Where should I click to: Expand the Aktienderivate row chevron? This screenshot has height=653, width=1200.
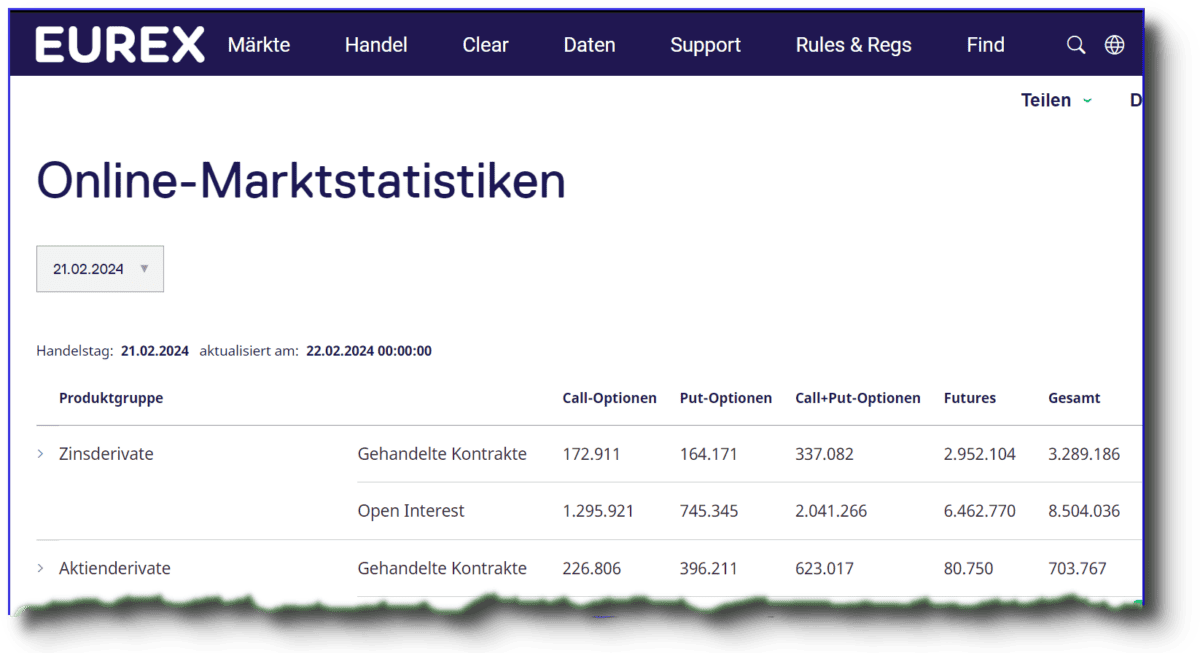(40, 567)
